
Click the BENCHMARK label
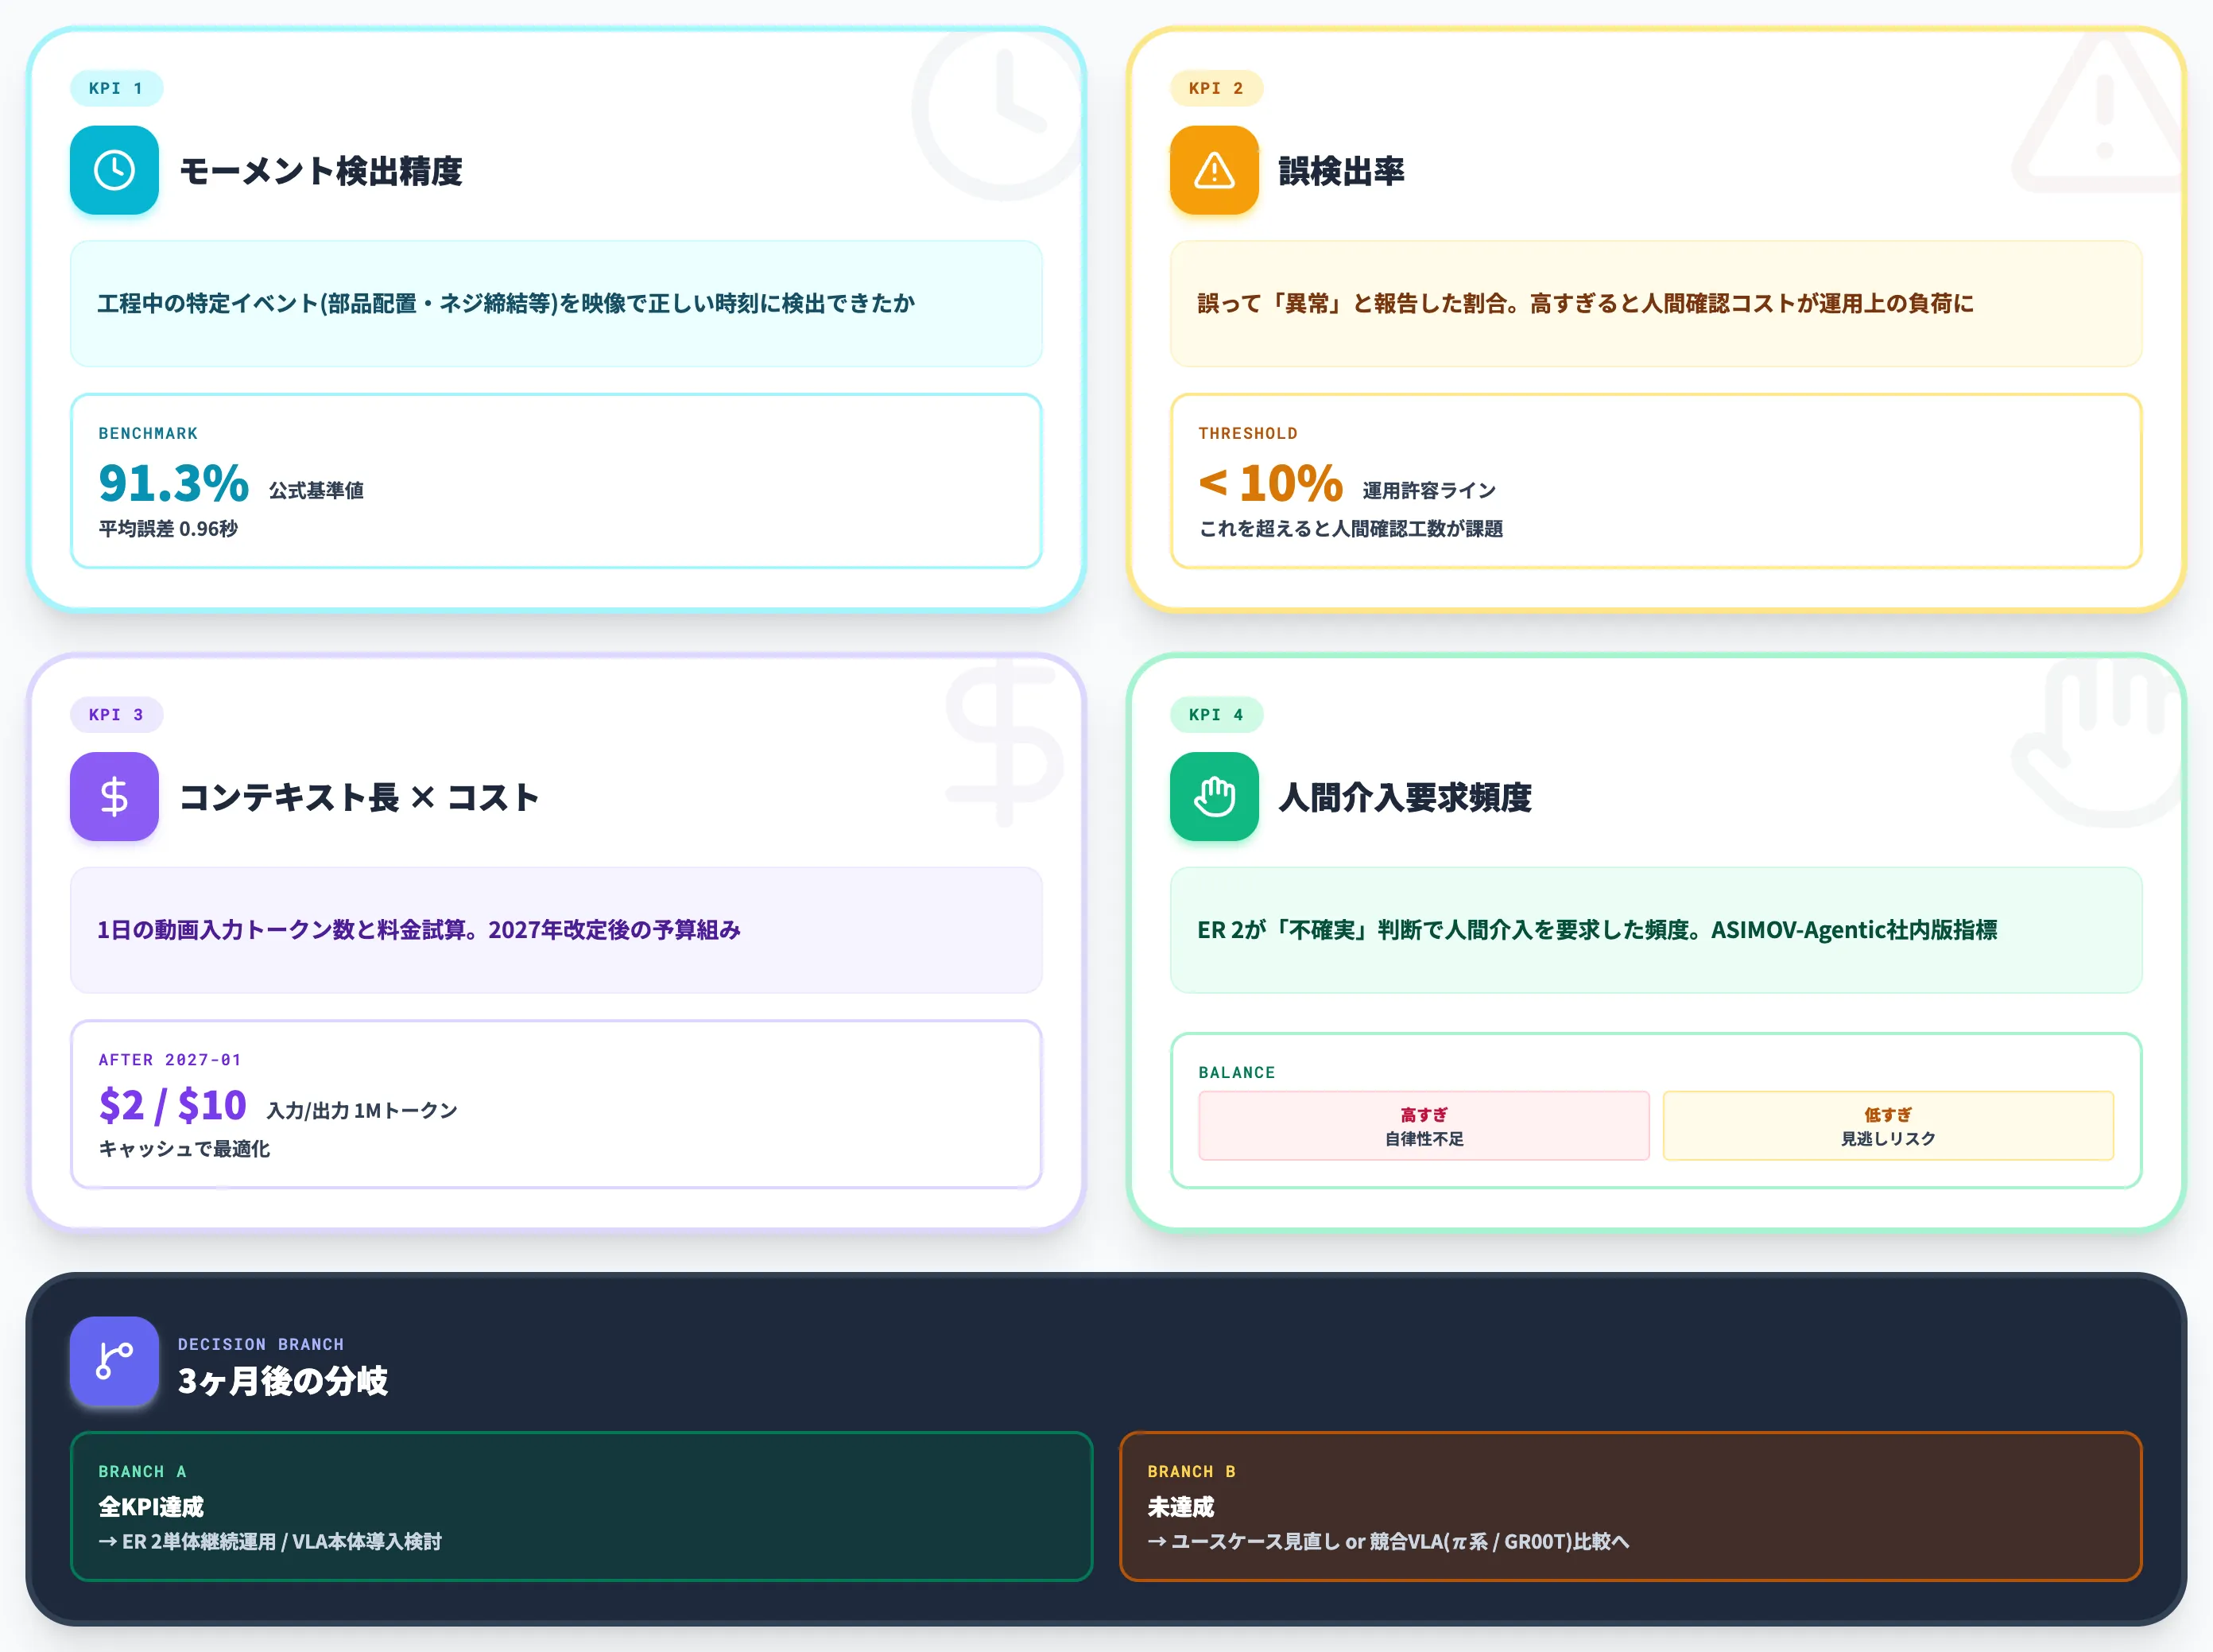(x=148, y=434)
